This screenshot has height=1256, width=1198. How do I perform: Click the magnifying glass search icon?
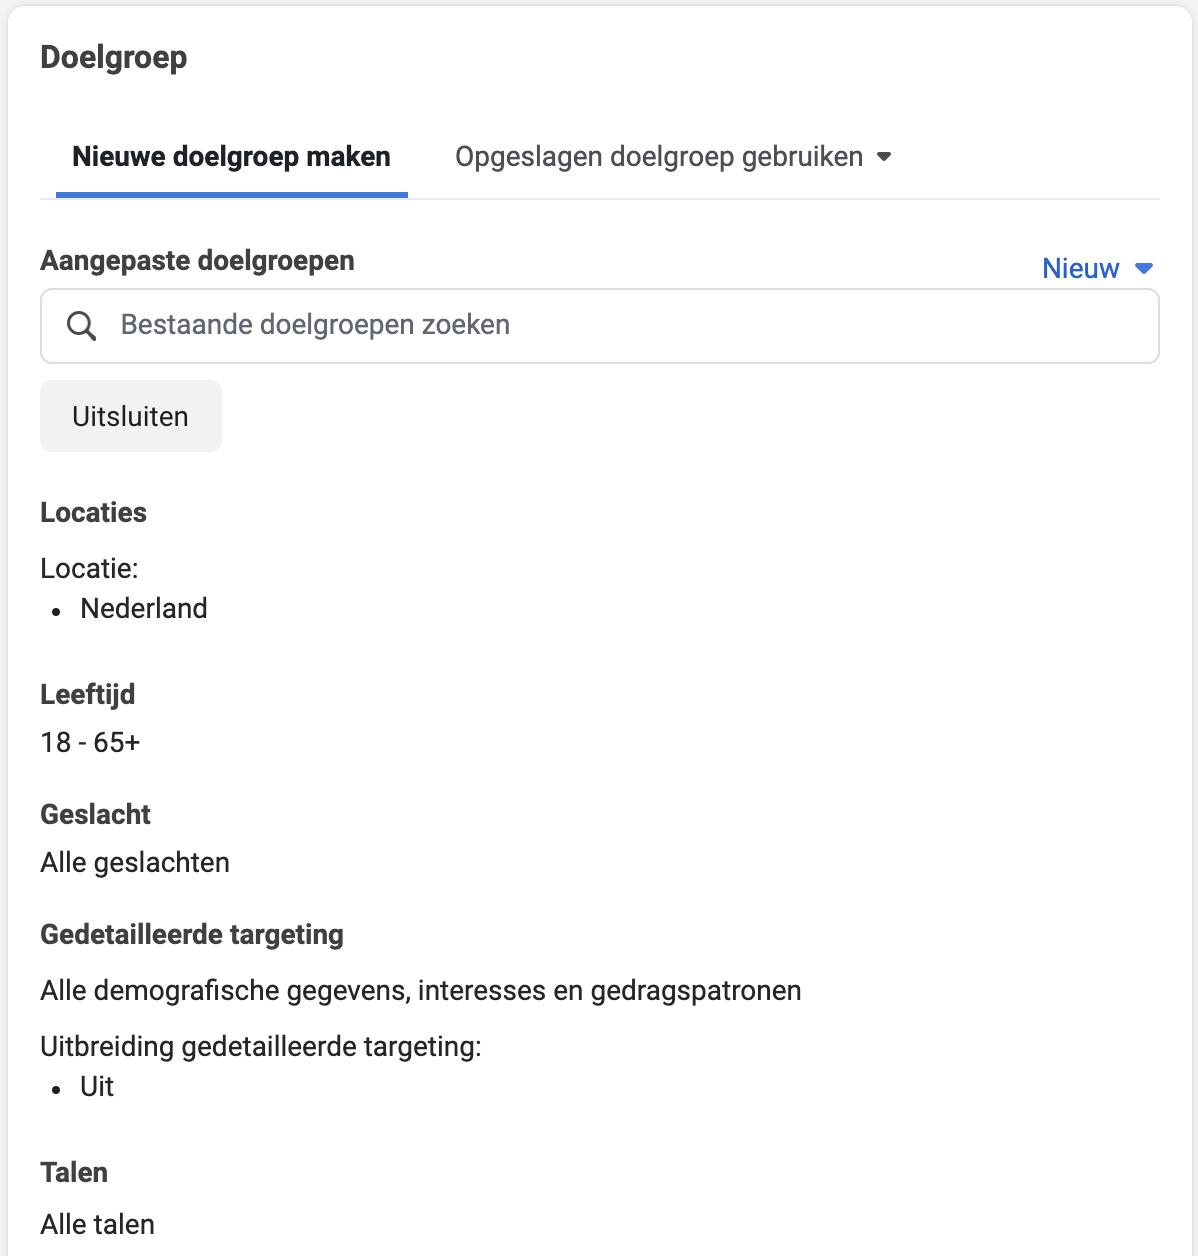point(81,325)
